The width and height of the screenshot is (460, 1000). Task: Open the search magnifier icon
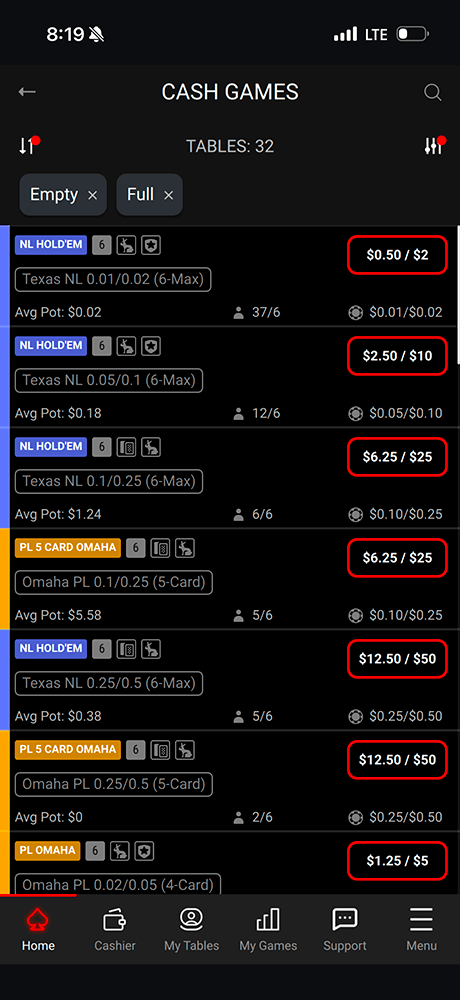[x=433, y=92]
